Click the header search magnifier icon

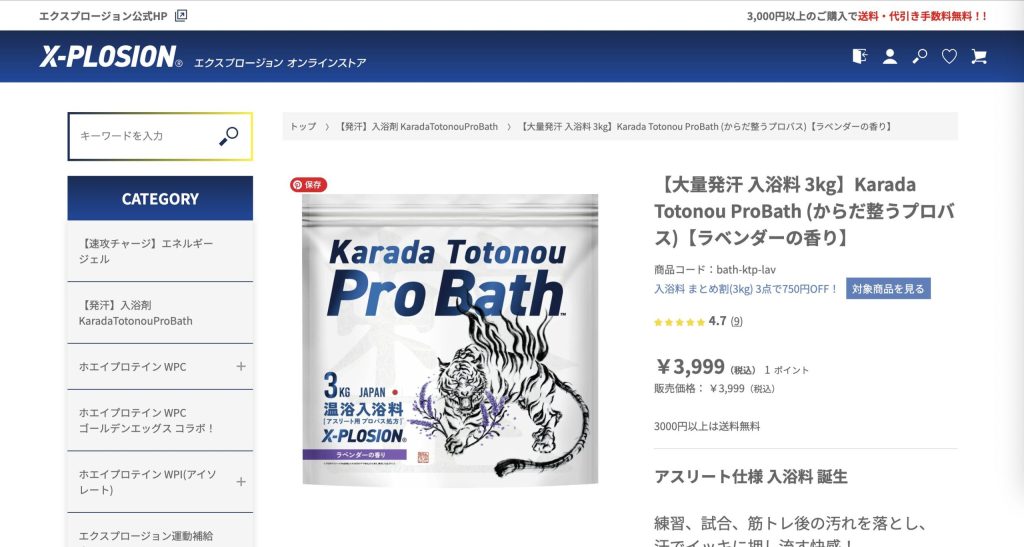tap(920, 57)
